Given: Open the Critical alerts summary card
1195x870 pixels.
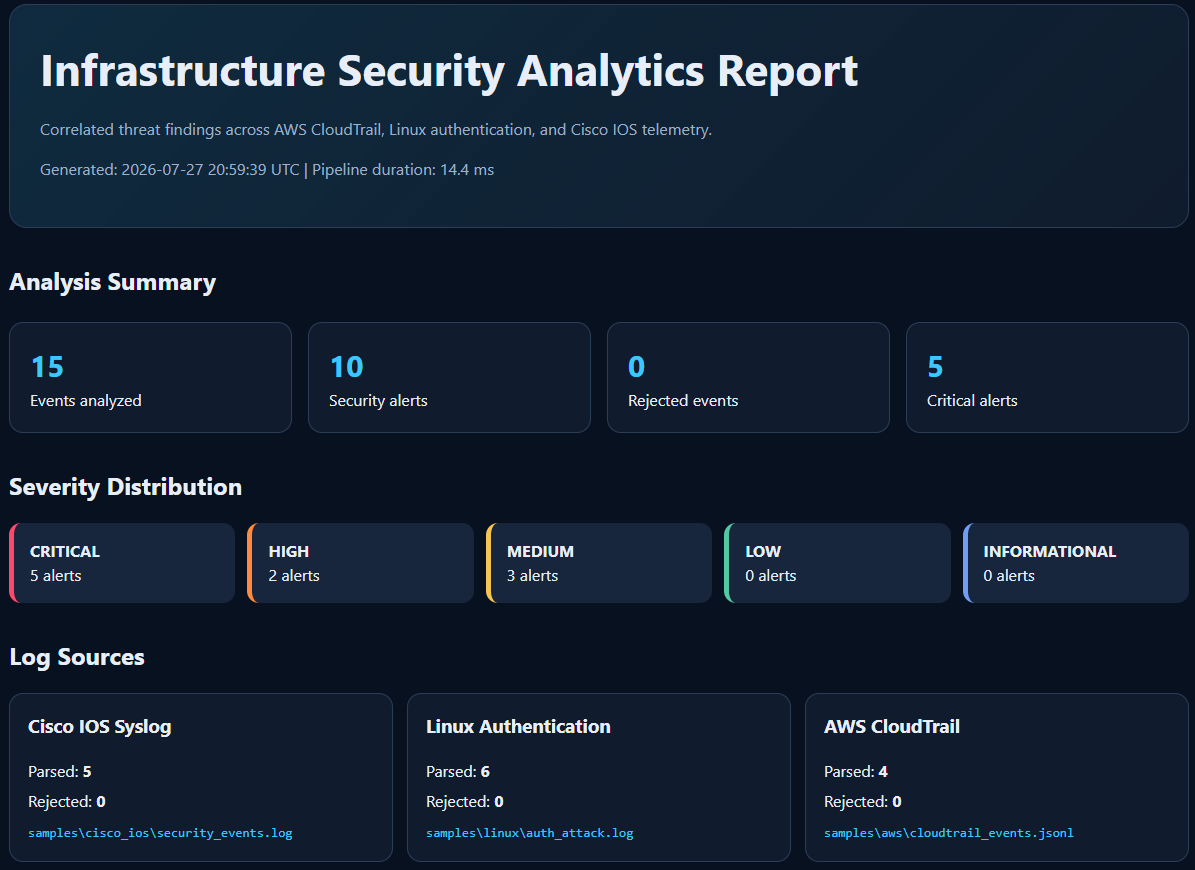Looking at the screenshot, I should click(x=1046, y=377).
